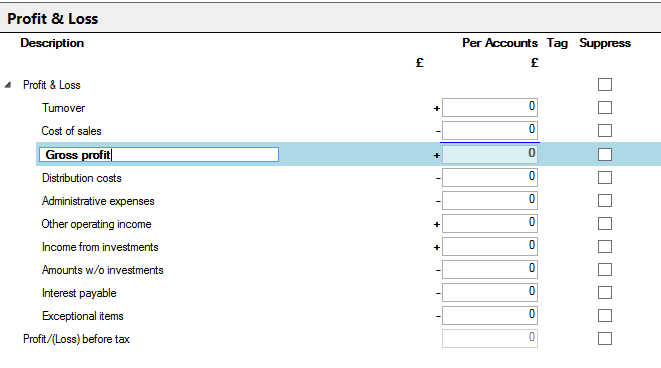The width and height of the screenshot is (661, 368).
Task: Click the Tag column header
Action: coord(557,43)
